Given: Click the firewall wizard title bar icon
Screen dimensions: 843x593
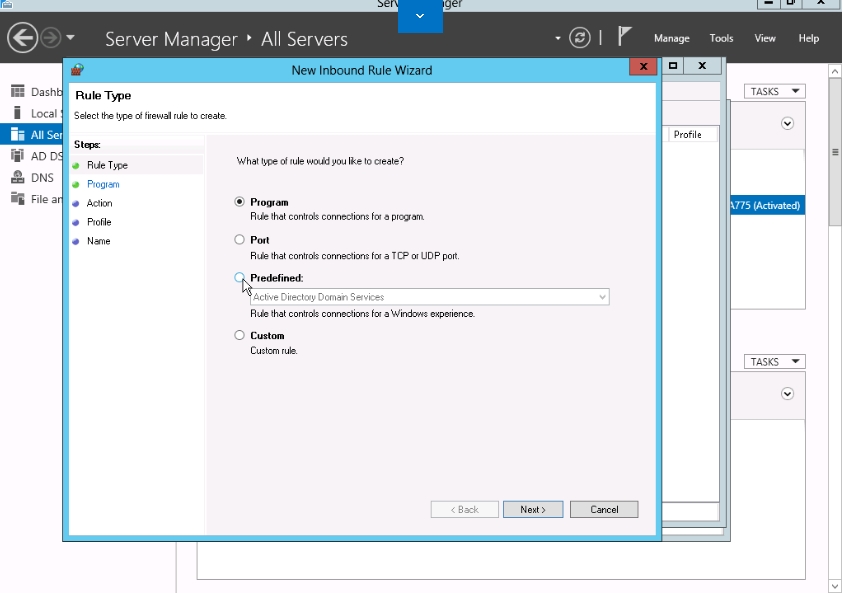Looking at the screenshot, I should [x=77, y=70].
